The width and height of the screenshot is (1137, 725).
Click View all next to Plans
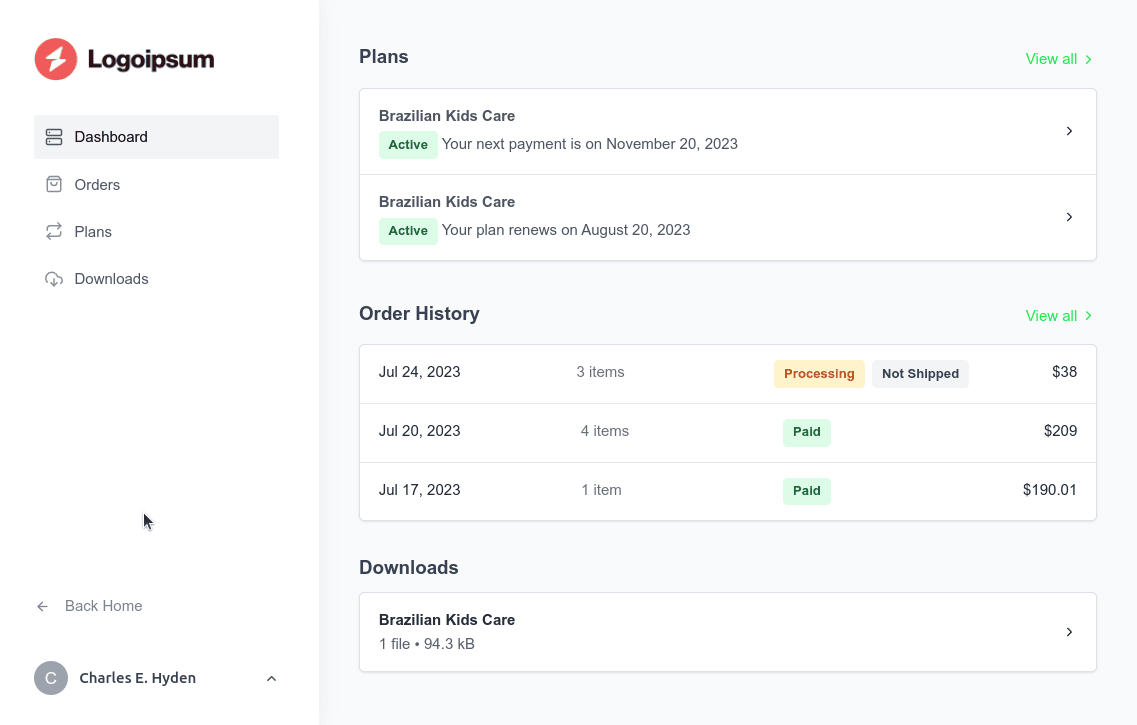(x=1050, y=59)
